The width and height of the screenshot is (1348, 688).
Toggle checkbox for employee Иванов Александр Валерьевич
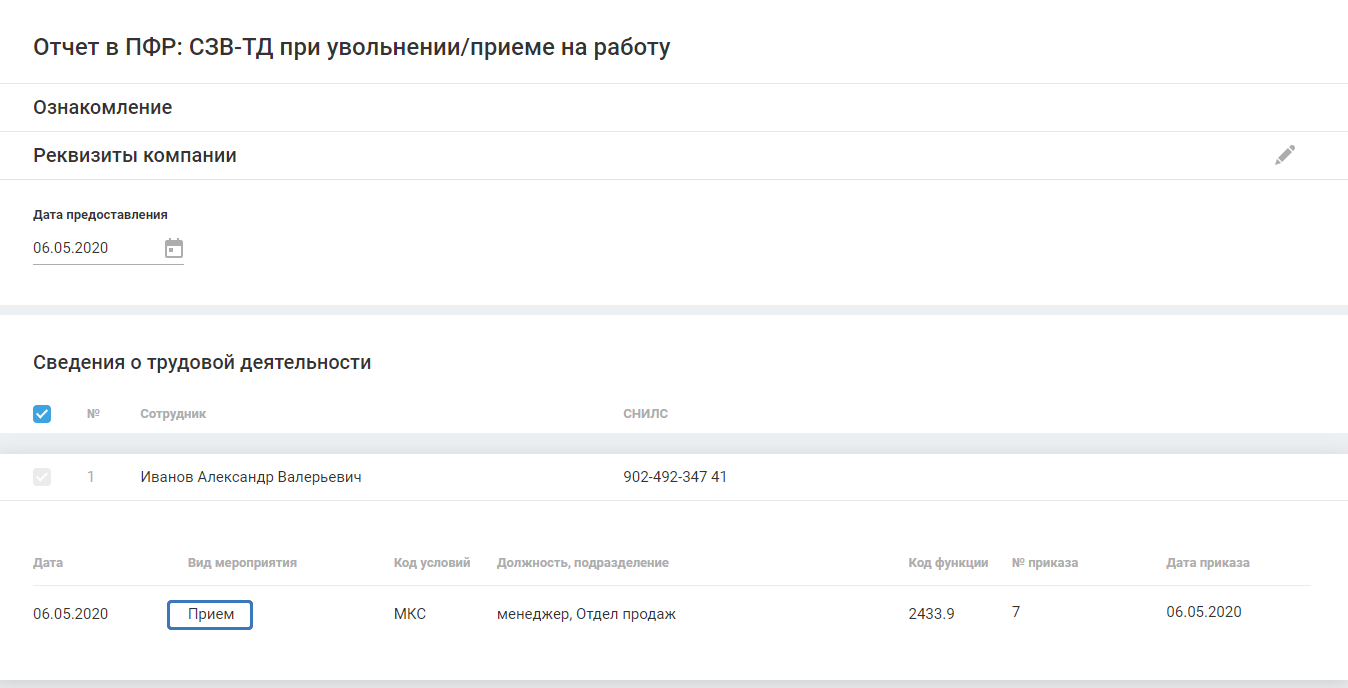coord(42,477)
